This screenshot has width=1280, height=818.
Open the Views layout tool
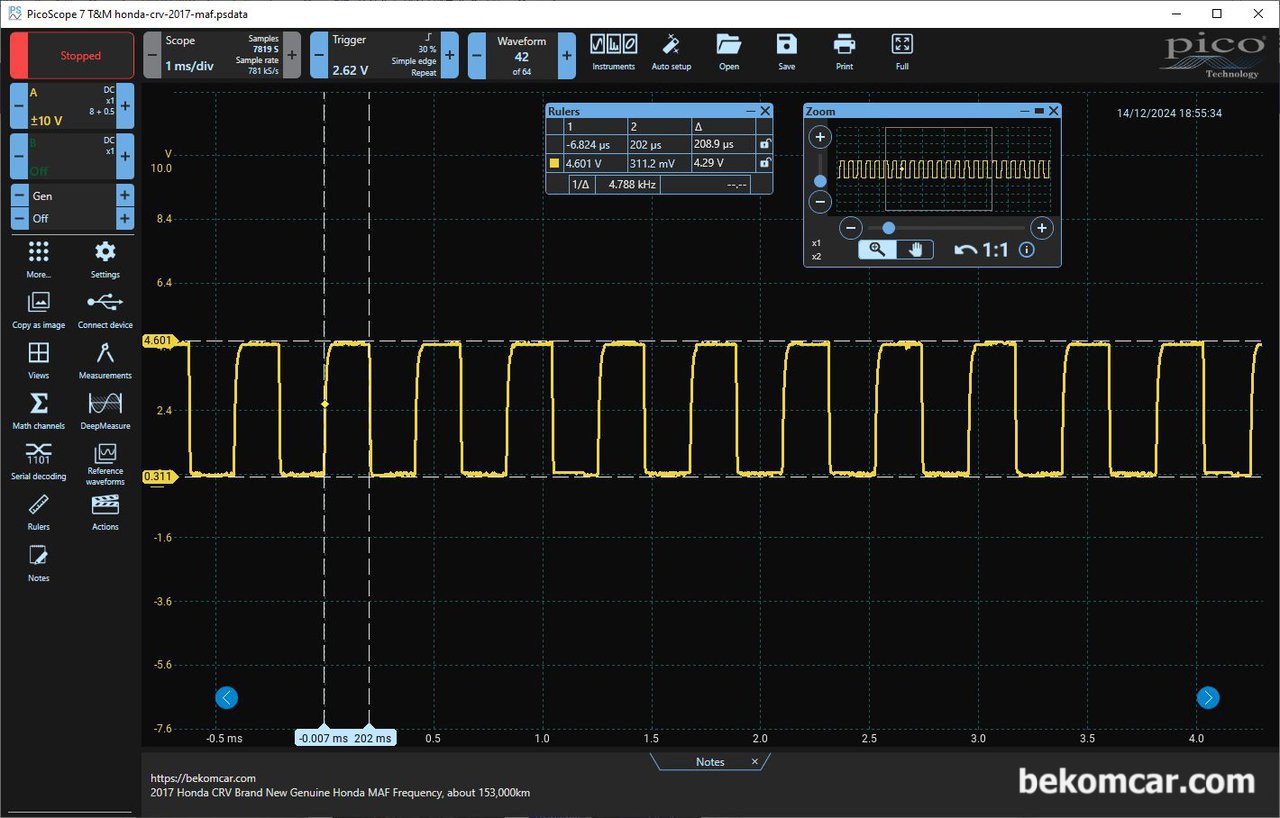[38, 360]
